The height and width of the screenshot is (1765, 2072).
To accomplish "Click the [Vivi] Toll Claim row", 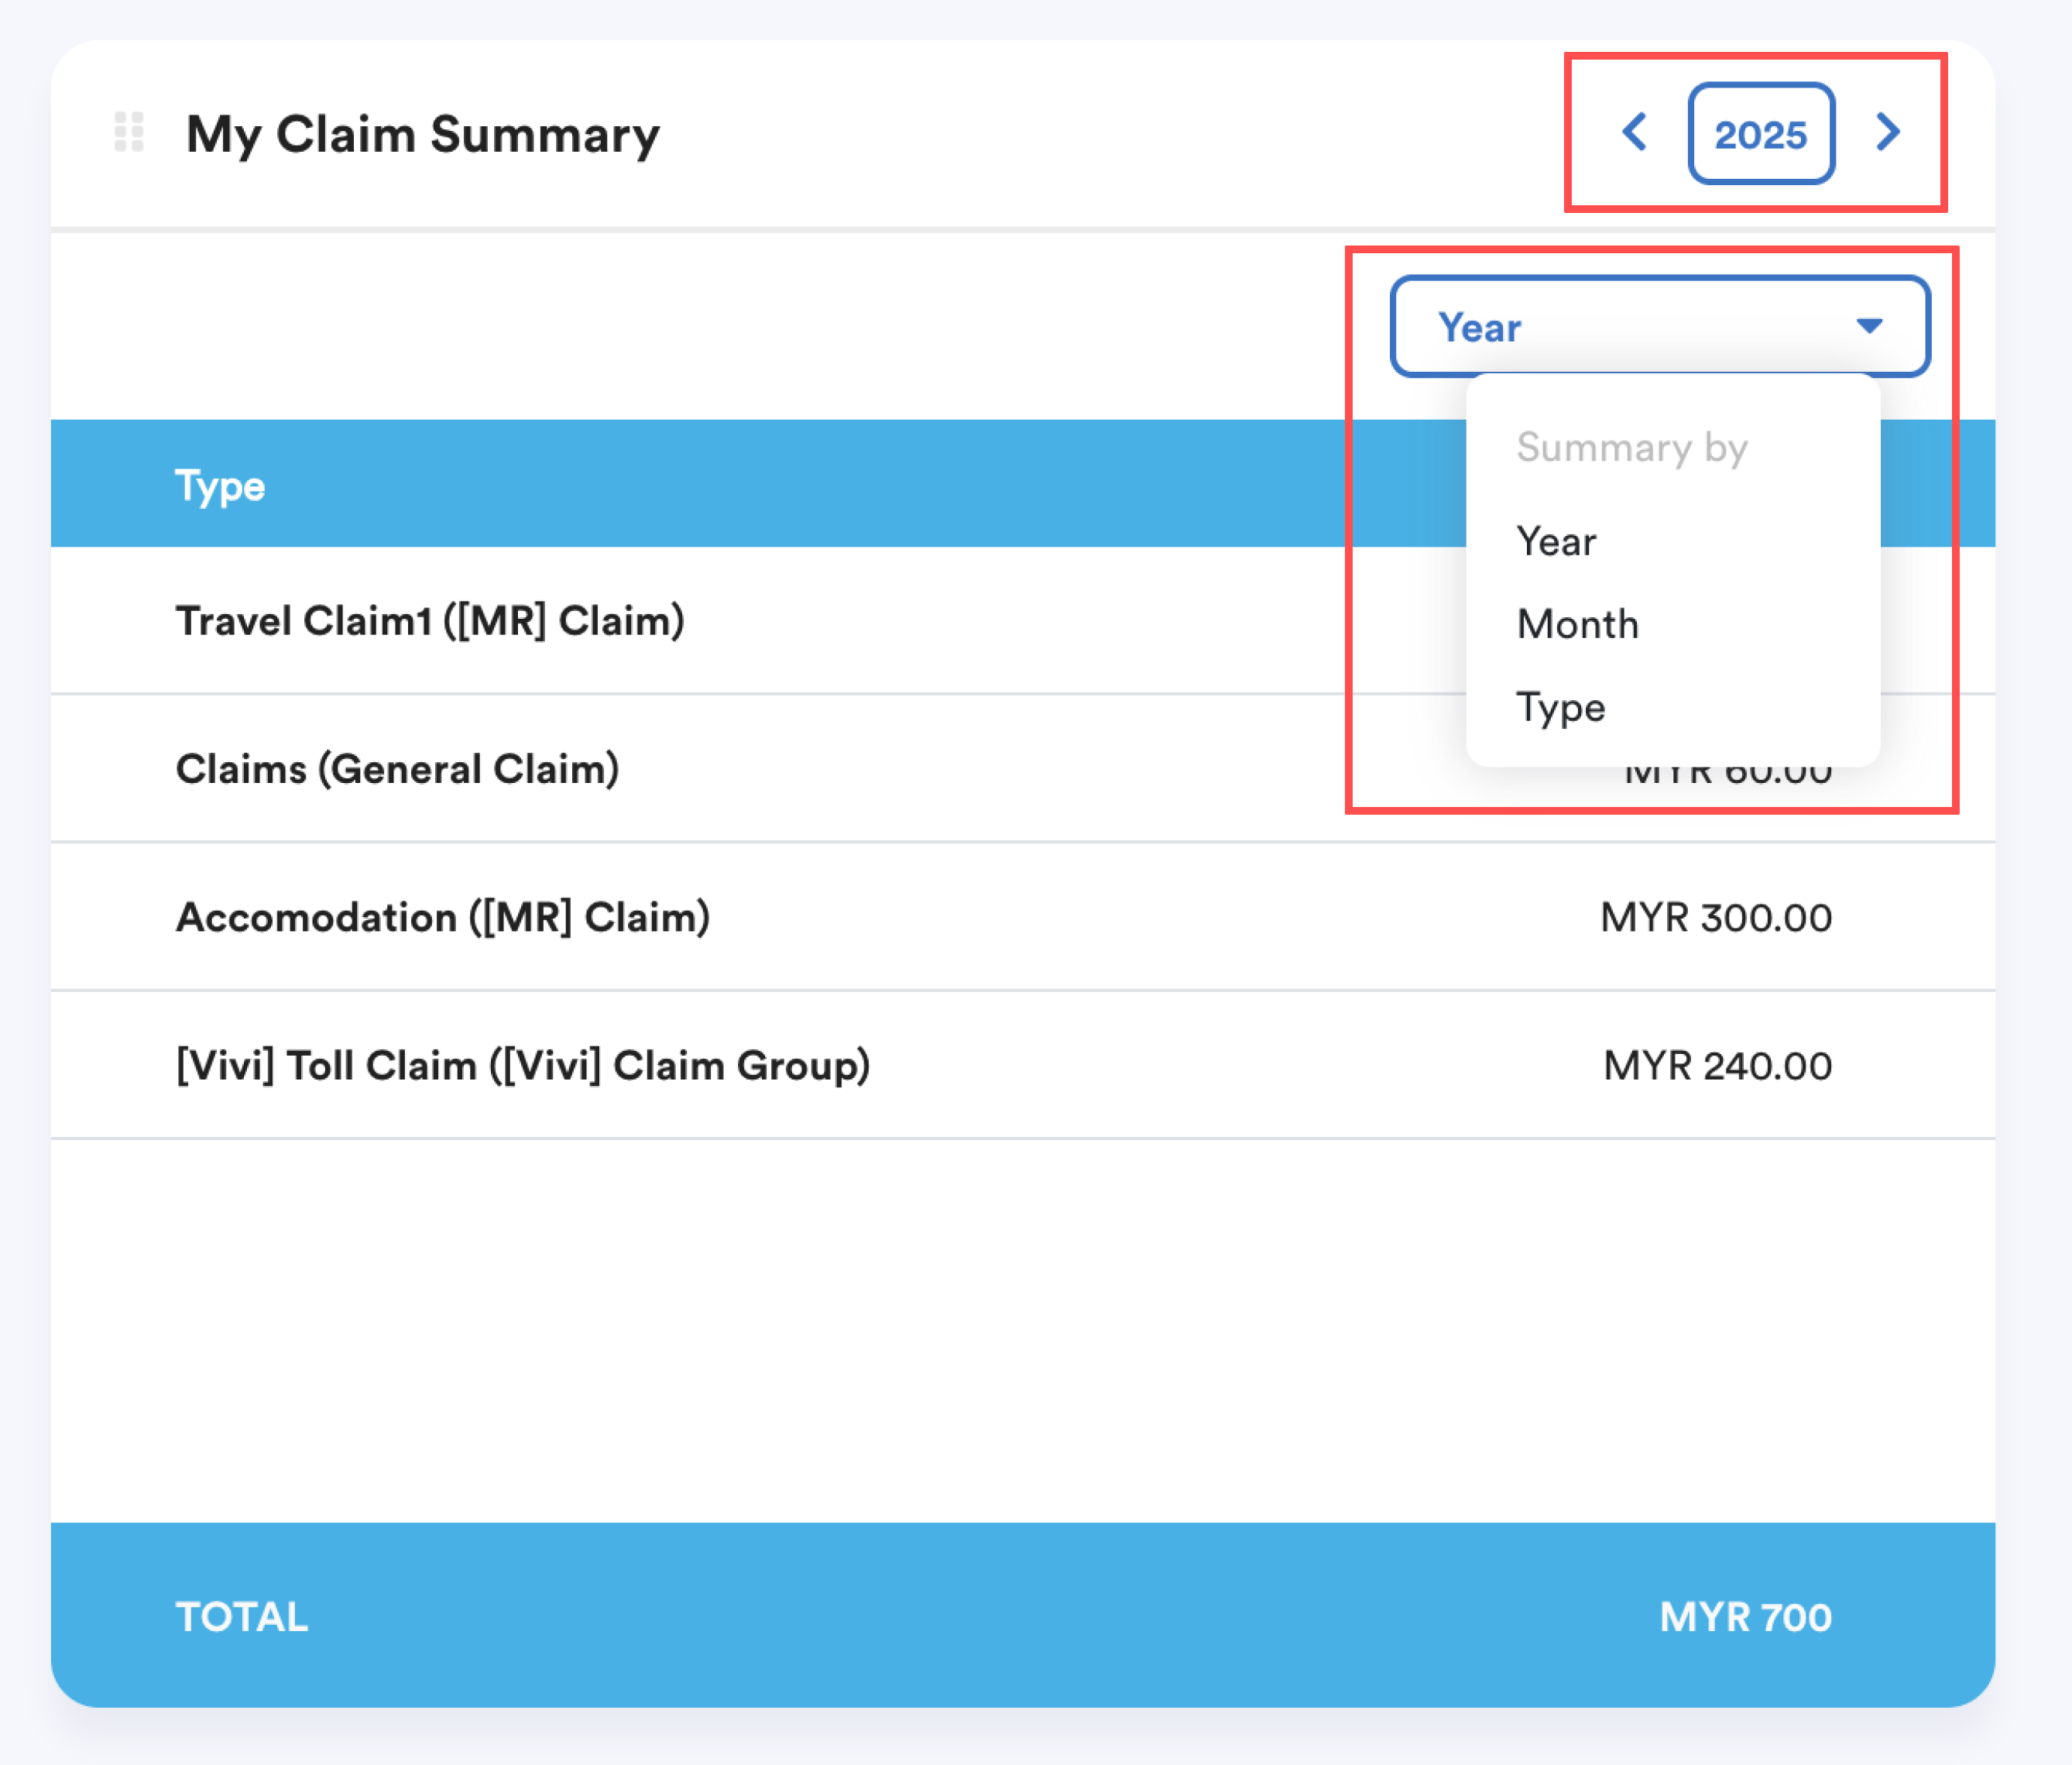I will click(522, 1065).
